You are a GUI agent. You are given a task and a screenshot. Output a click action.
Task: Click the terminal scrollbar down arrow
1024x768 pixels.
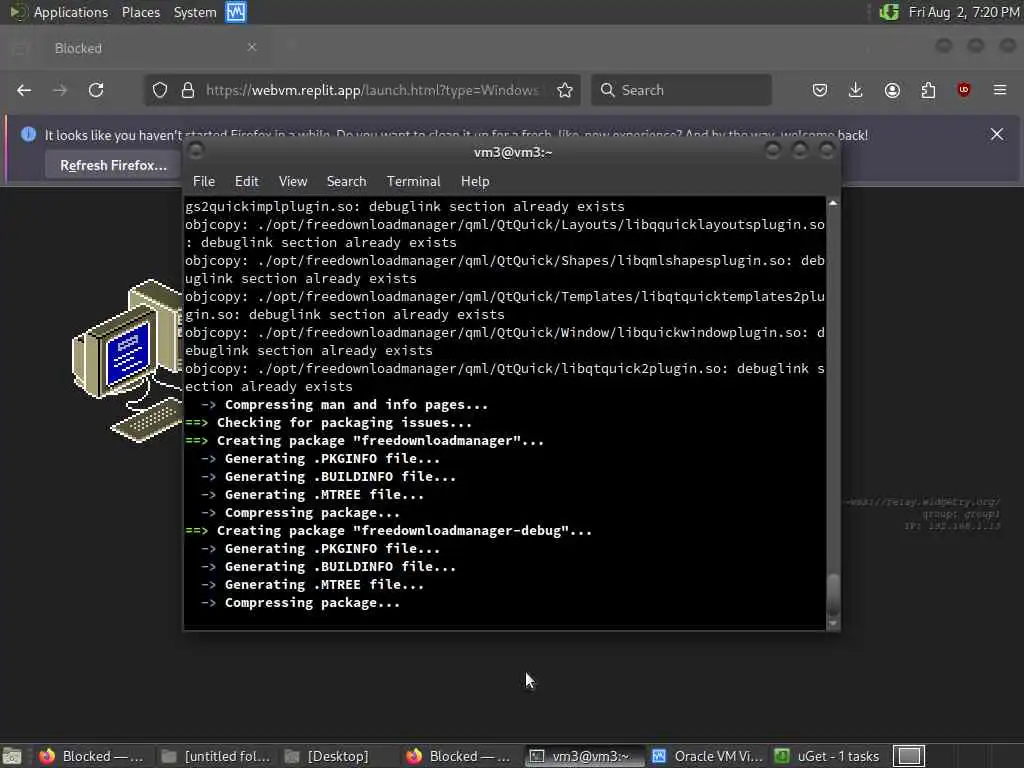point(833,624)
